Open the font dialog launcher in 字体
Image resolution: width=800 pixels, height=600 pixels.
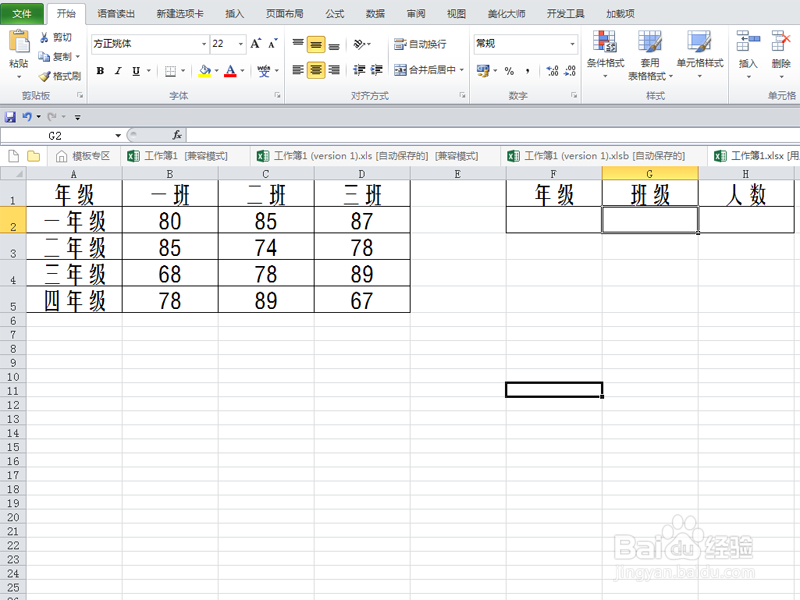(x=278, y=95)
